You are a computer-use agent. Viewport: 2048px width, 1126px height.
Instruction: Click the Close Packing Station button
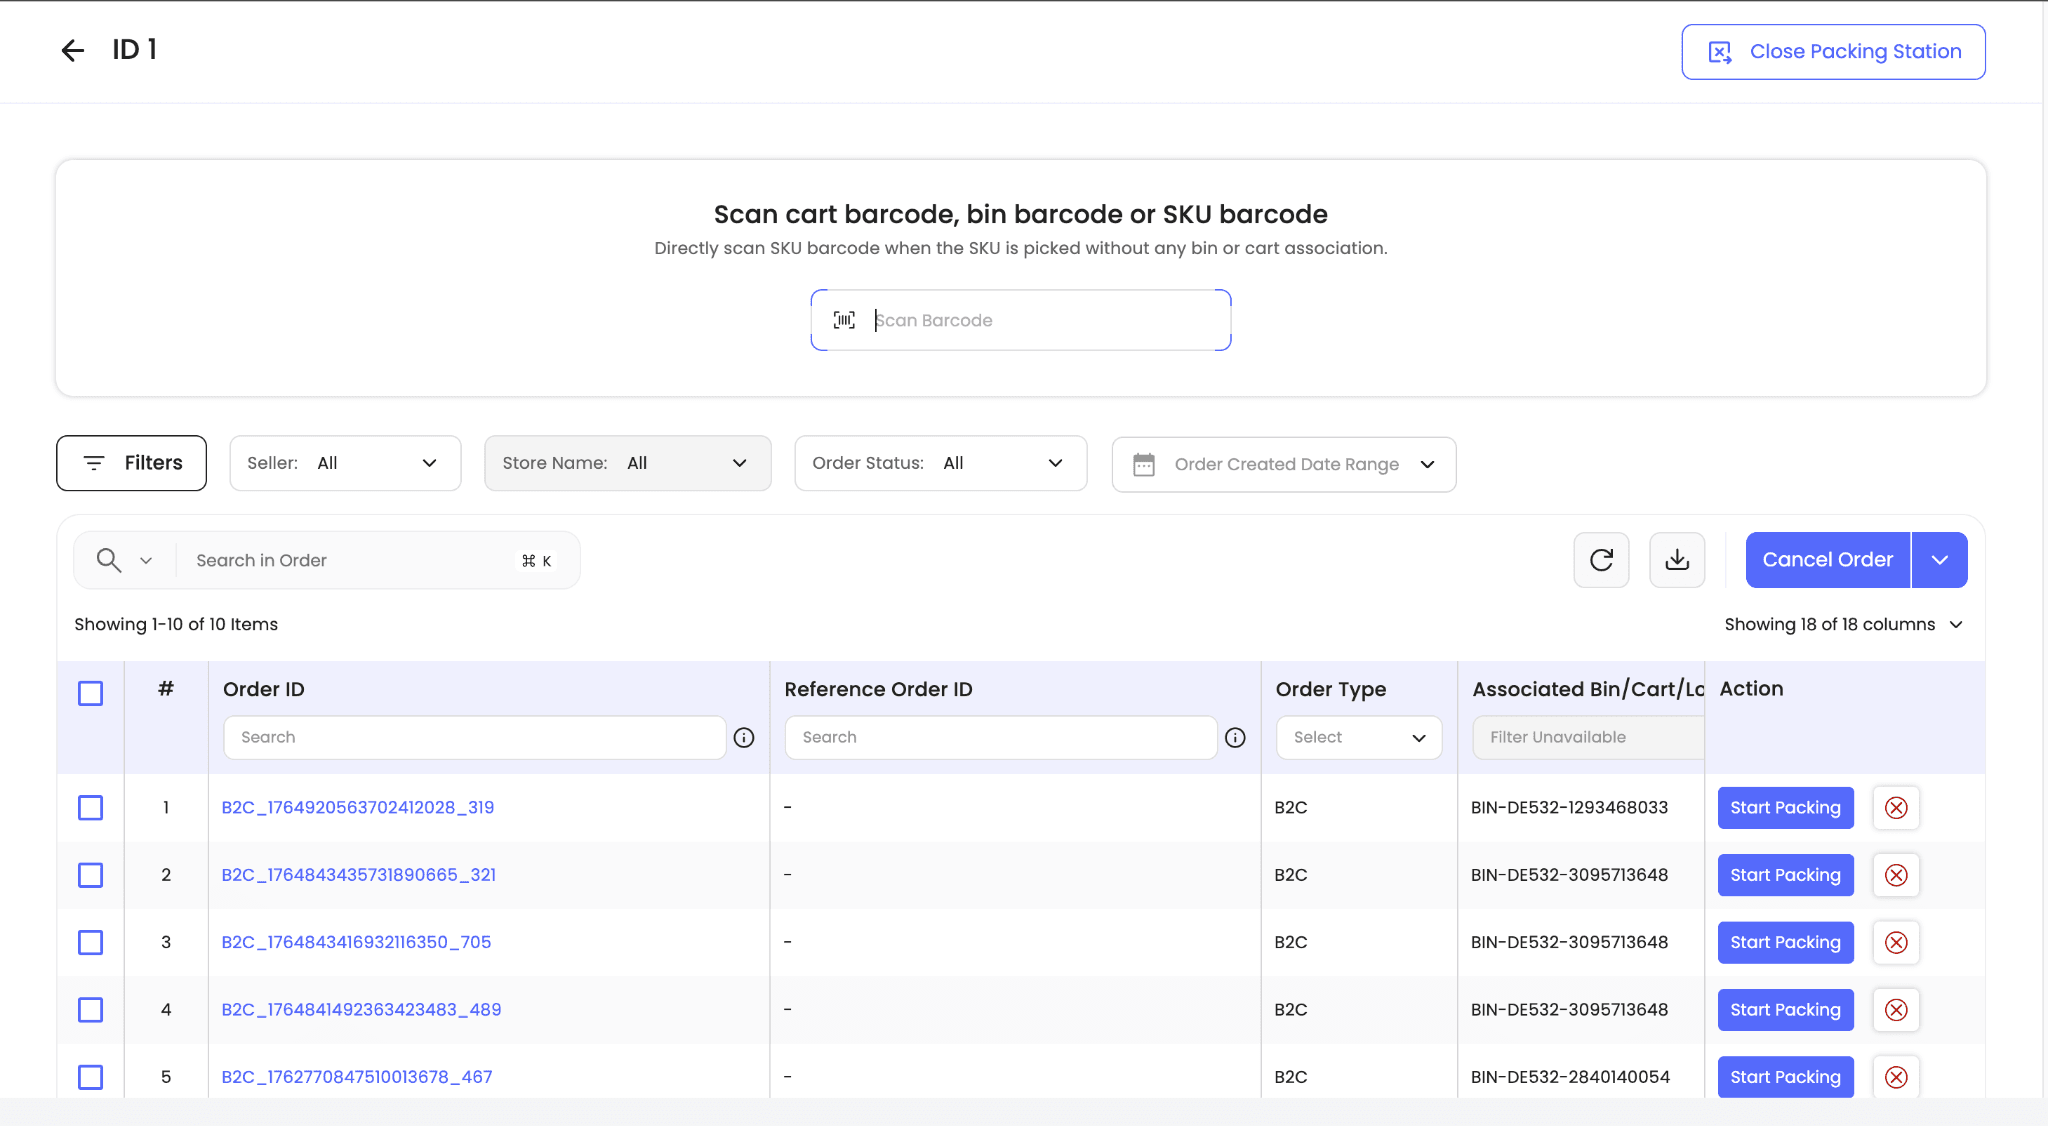[x=1833, y=52]
